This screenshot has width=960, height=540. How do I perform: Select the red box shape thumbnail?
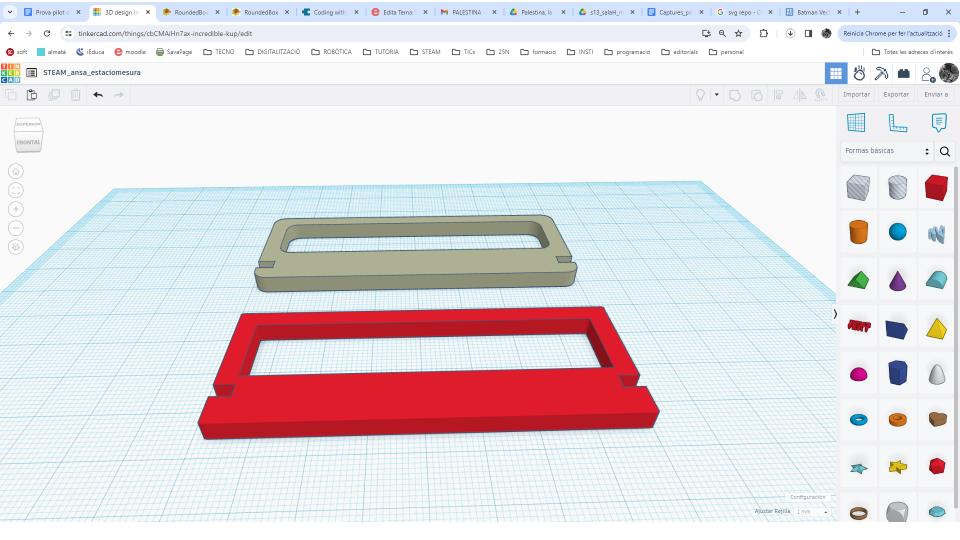(936, 187)
